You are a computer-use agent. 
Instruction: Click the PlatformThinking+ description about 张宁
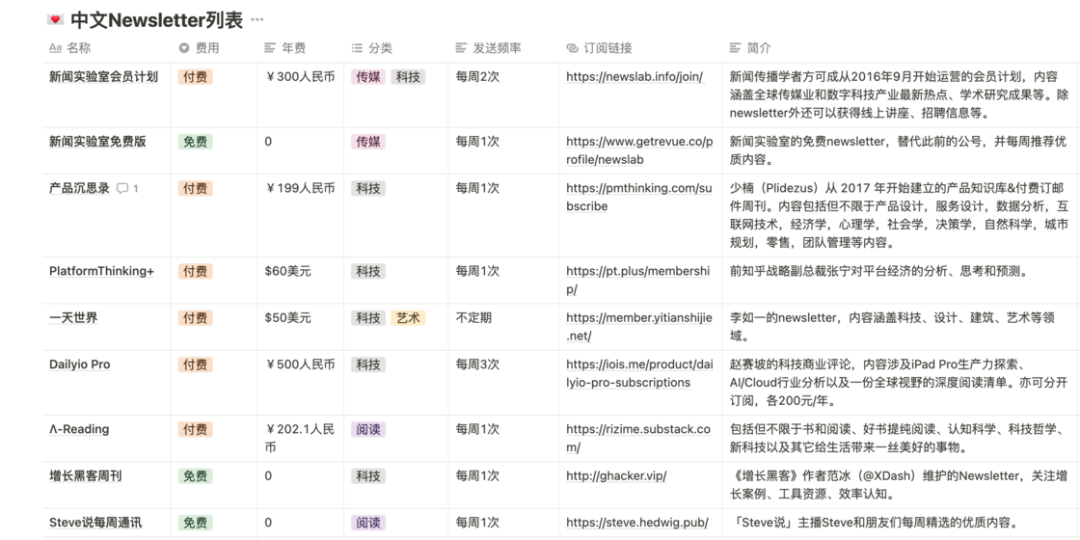click(879, 271)
